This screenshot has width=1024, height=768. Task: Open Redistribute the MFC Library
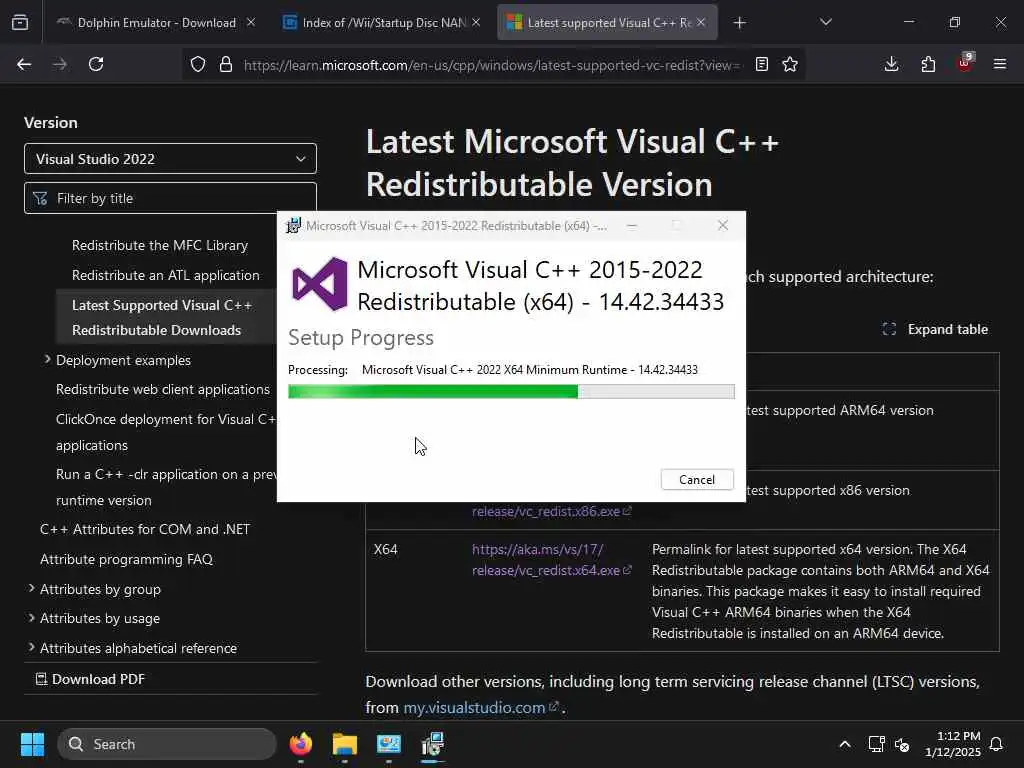click(x=160, y=245)
